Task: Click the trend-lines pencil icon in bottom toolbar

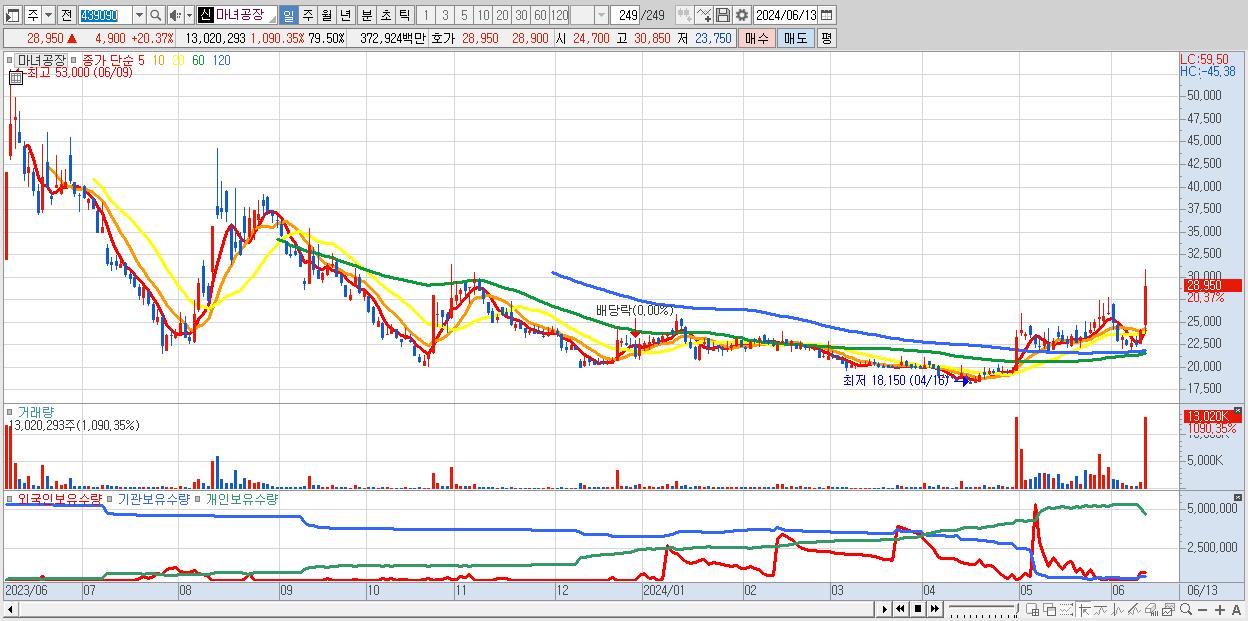Action: (1134, 609)
